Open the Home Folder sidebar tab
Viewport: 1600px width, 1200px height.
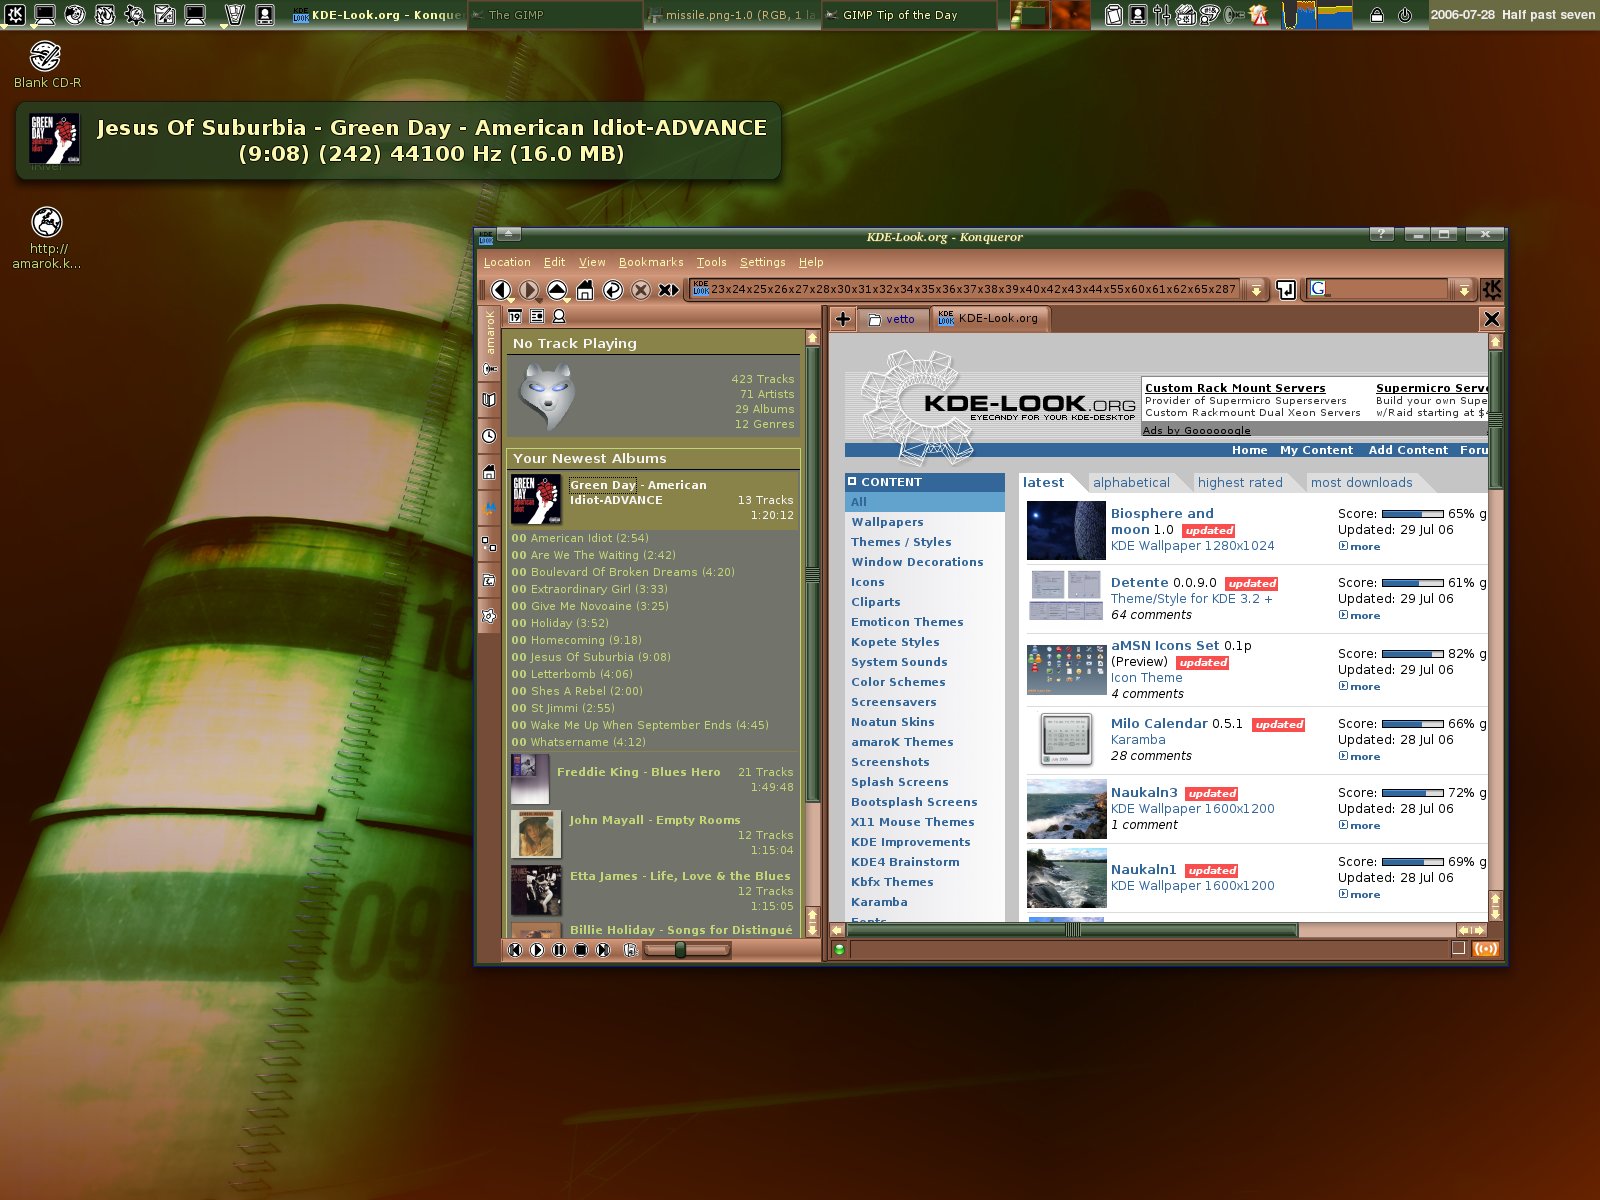(x=489, y=472)
